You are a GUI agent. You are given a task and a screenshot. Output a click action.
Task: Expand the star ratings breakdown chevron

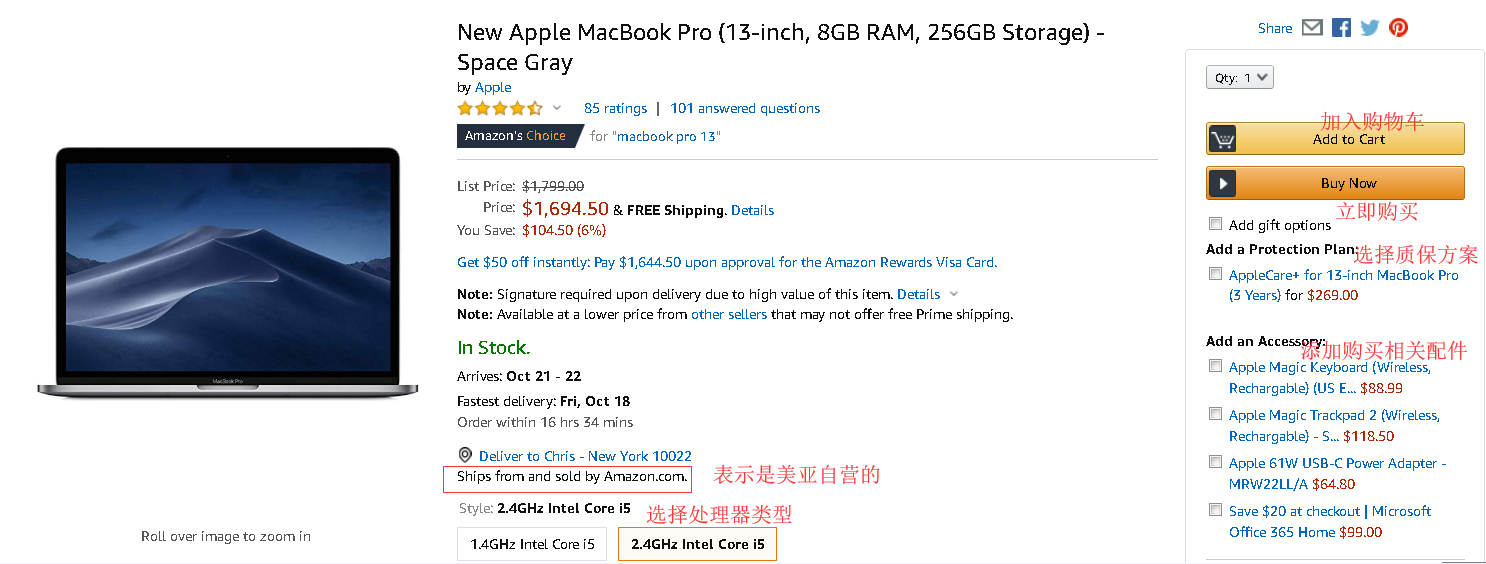[x=557, y=108]
